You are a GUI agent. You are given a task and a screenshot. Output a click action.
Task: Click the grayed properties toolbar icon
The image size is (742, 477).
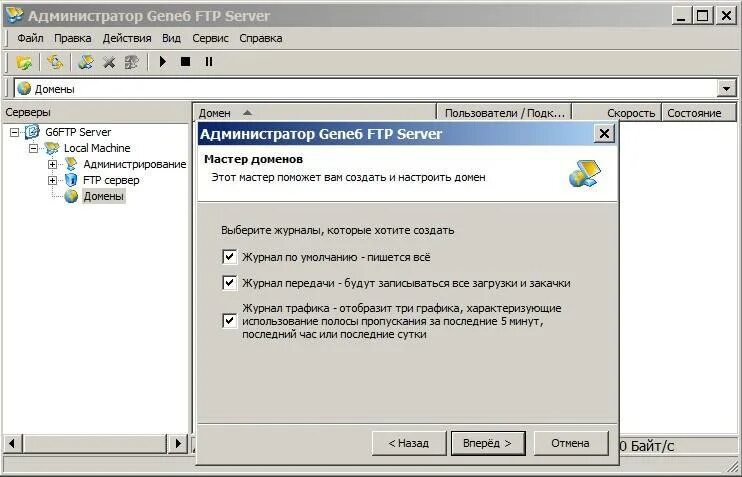coord(131,62)
